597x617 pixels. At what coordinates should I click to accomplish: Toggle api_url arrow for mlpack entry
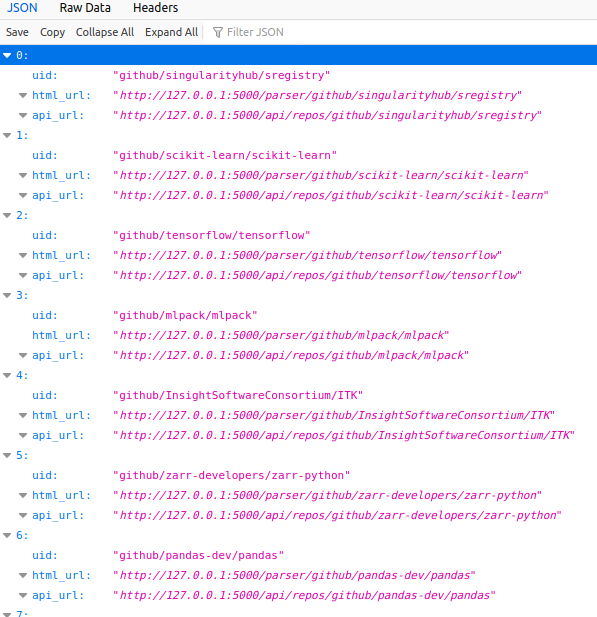(x=23, y=355)
